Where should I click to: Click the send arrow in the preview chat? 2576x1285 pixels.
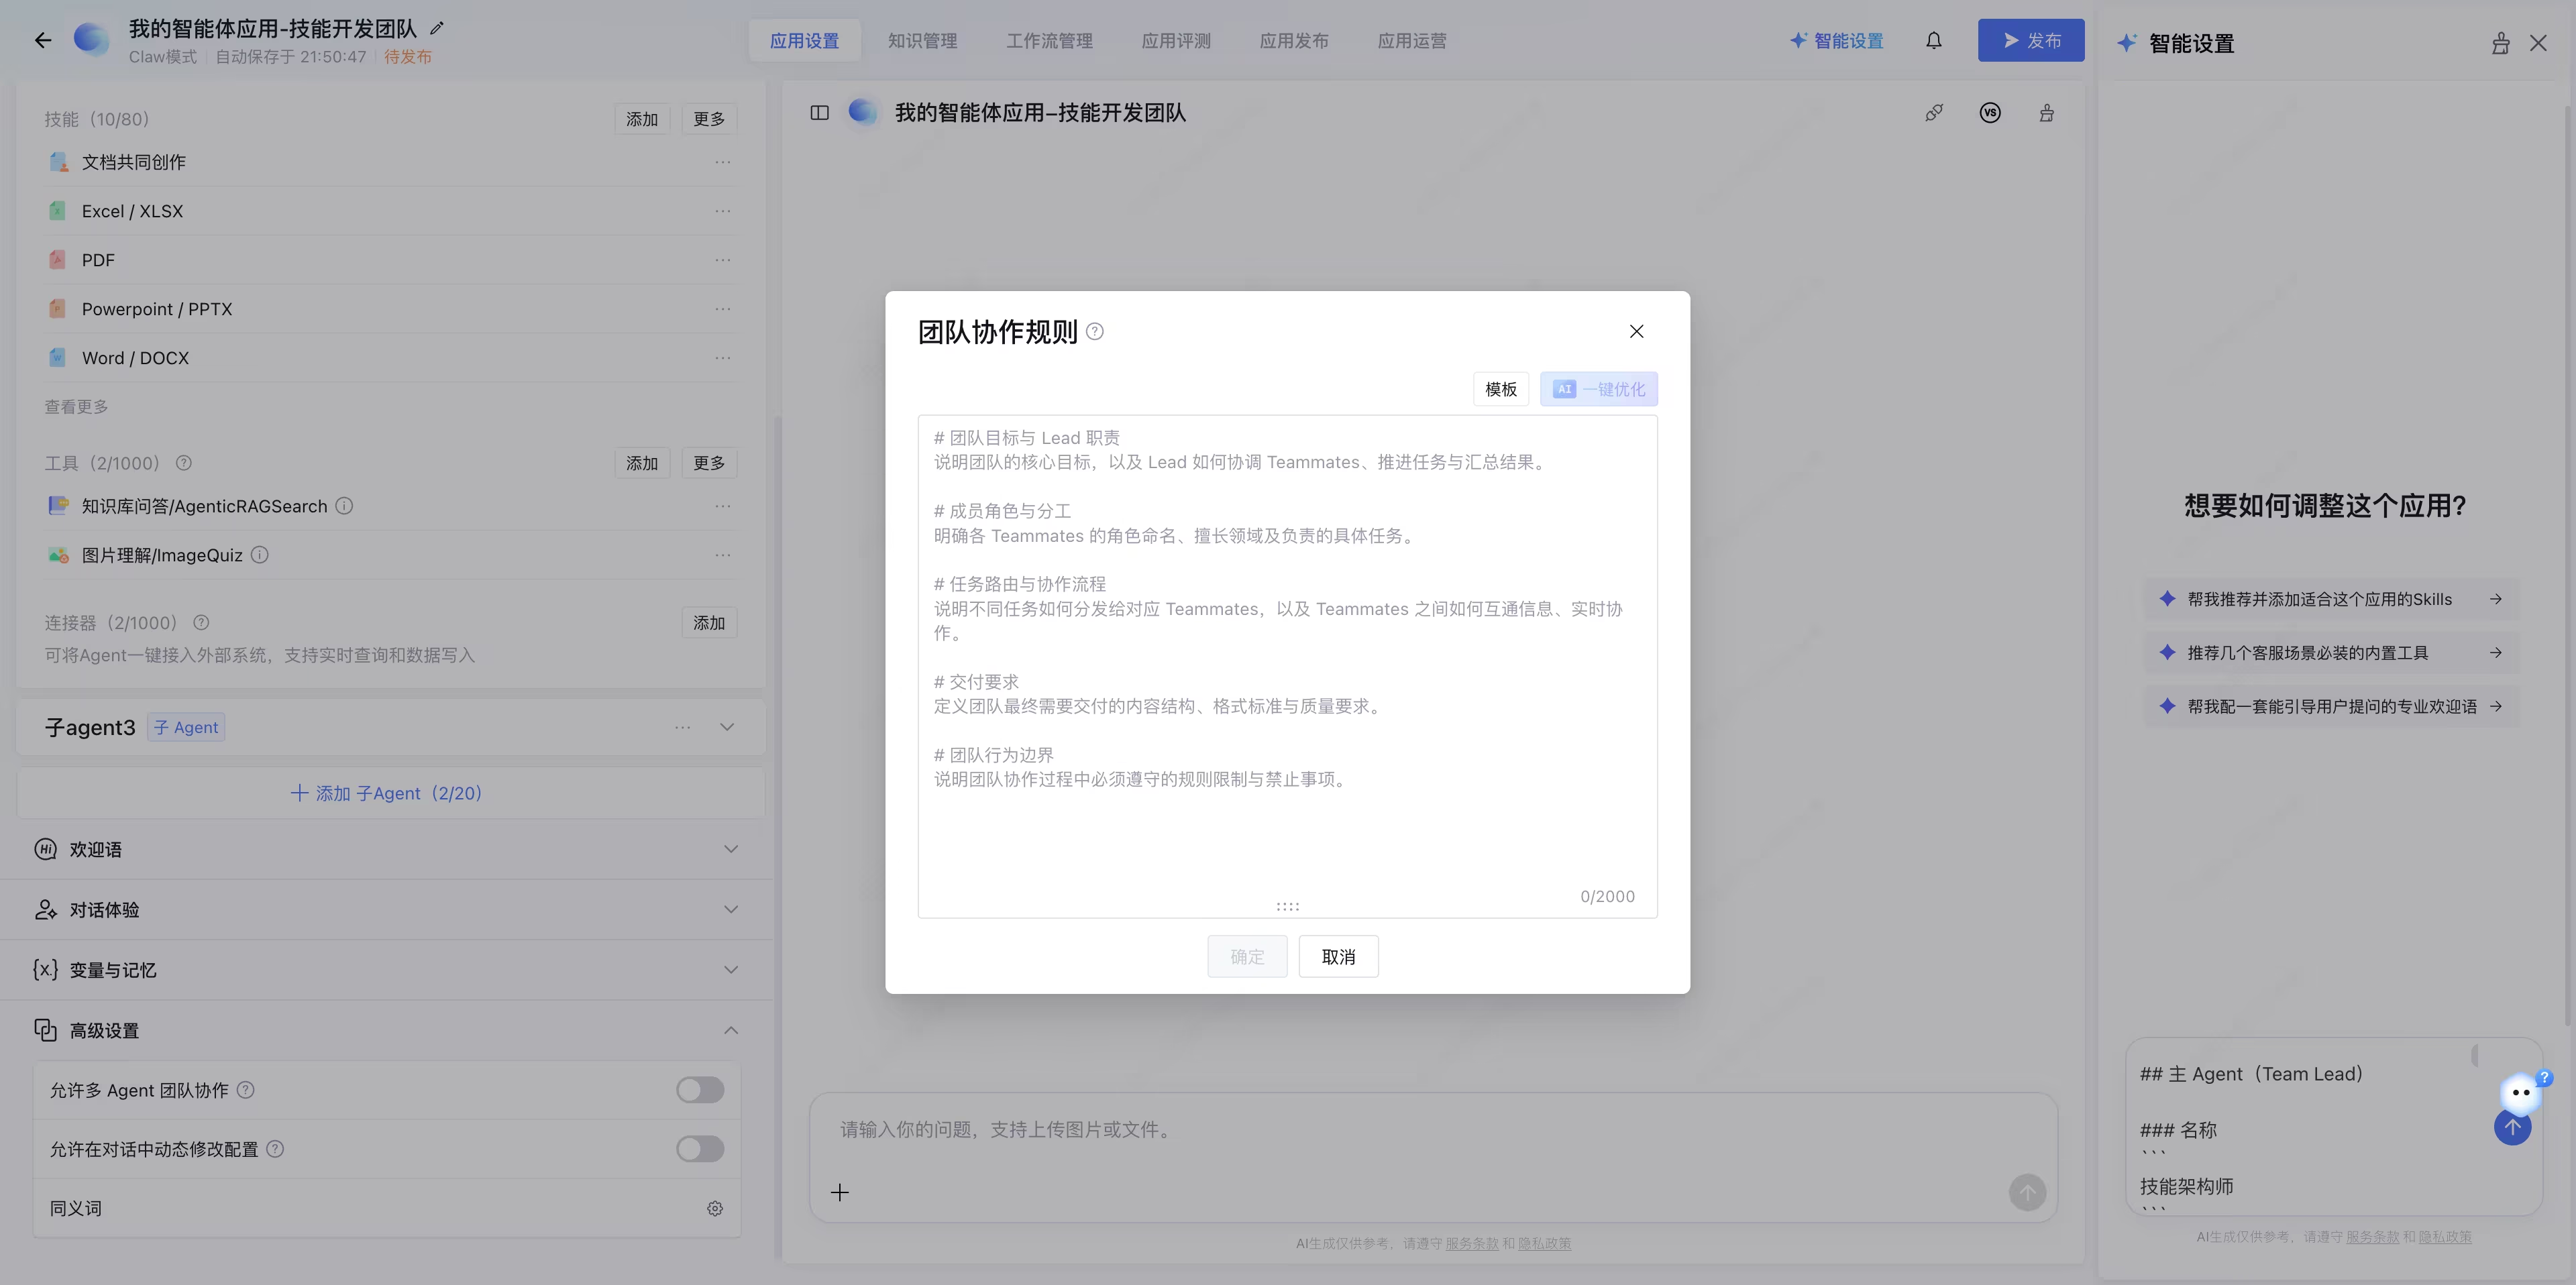coord(2027,1192)
